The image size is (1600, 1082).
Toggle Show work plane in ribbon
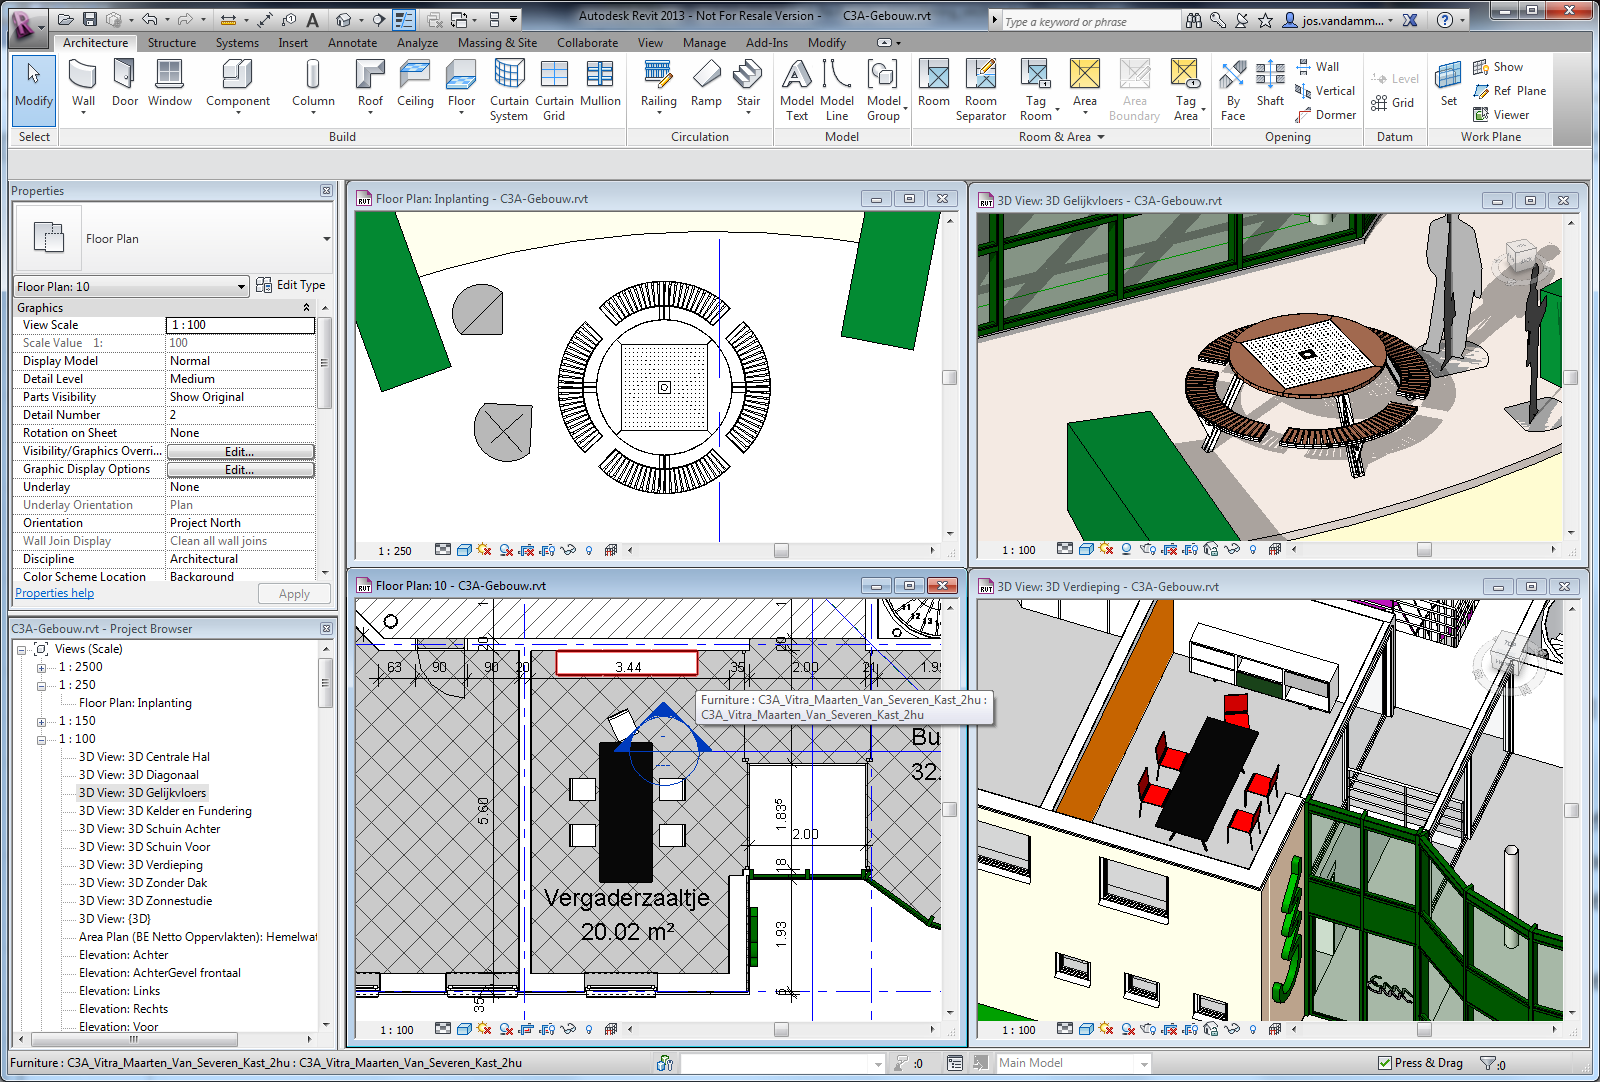1498,67
